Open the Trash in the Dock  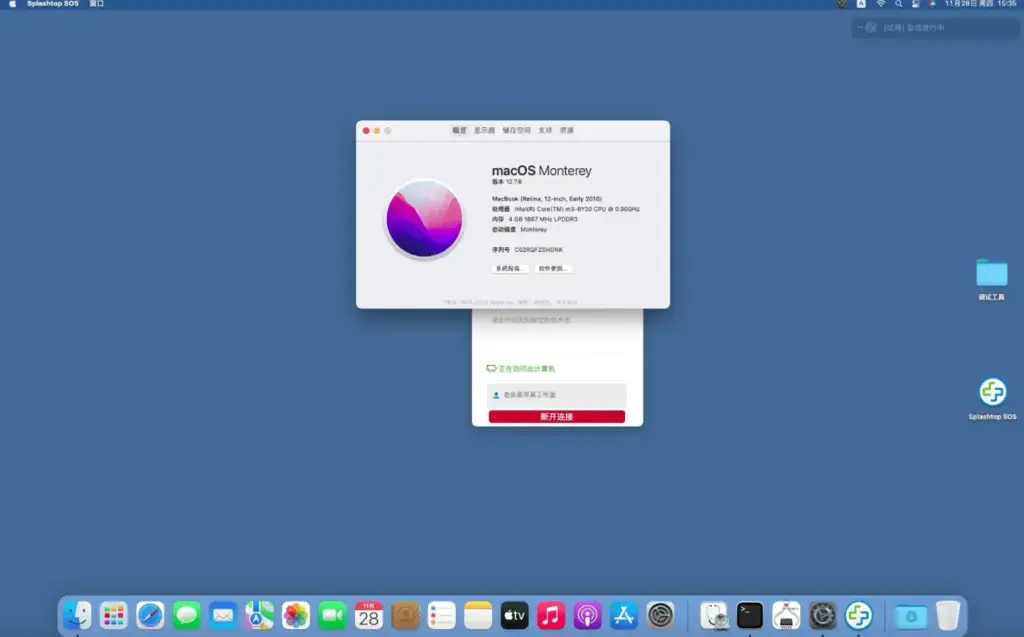click(948, 615)
